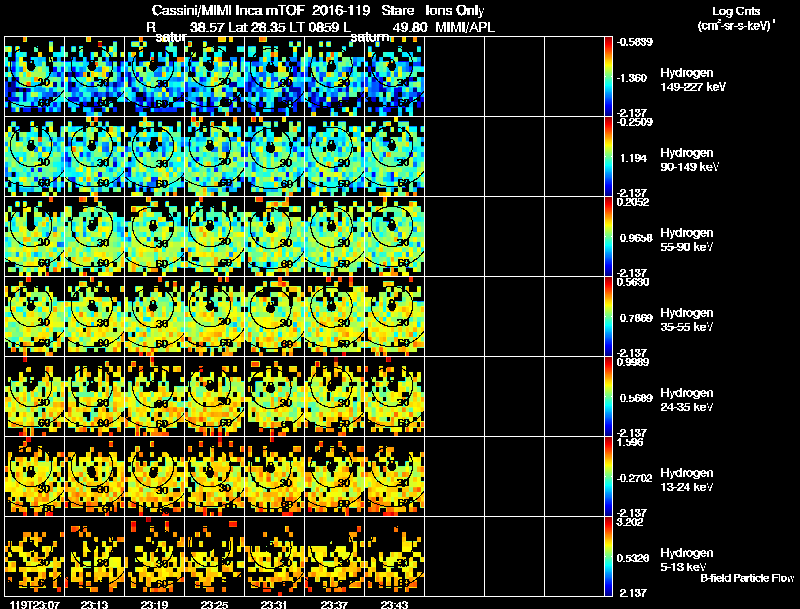Select the 5-13 keV panel at 23:25

click(x=215, y=557)
